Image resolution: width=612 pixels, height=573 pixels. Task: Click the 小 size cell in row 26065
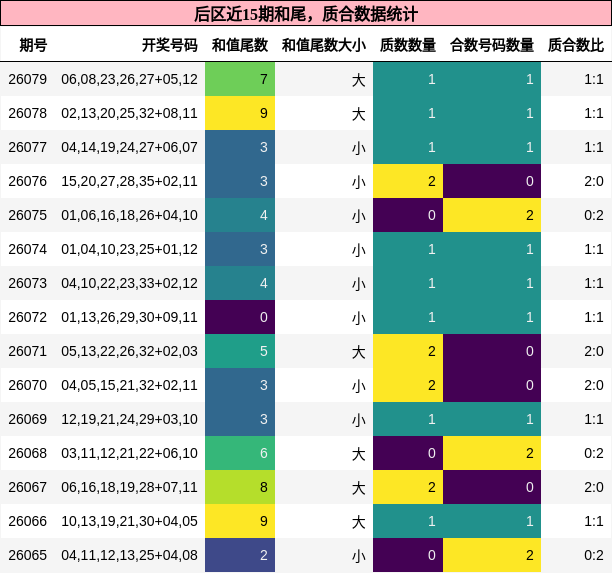[x=324, y=555]
